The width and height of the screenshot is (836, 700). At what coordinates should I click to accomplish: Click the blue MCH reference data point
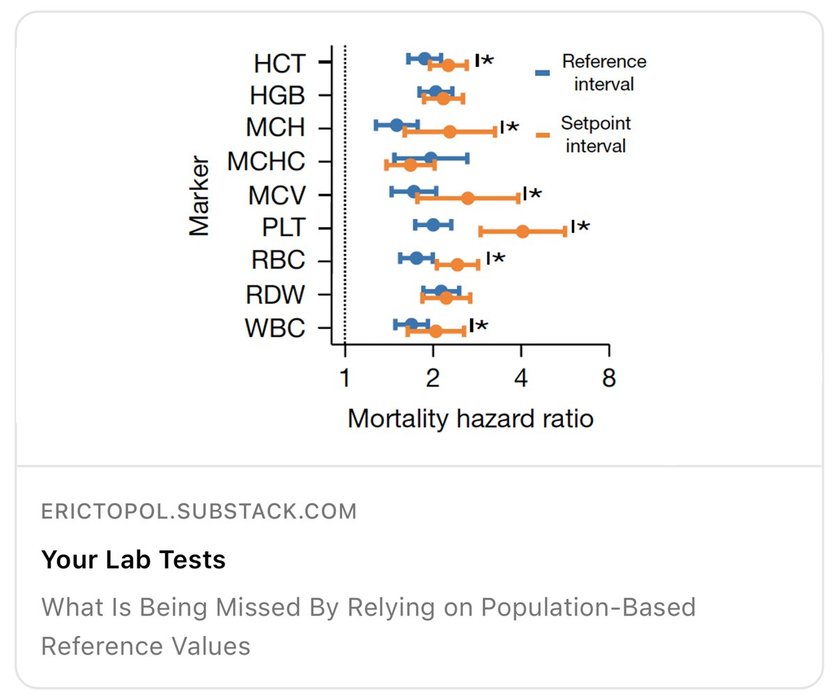click(x=396, y=125)
